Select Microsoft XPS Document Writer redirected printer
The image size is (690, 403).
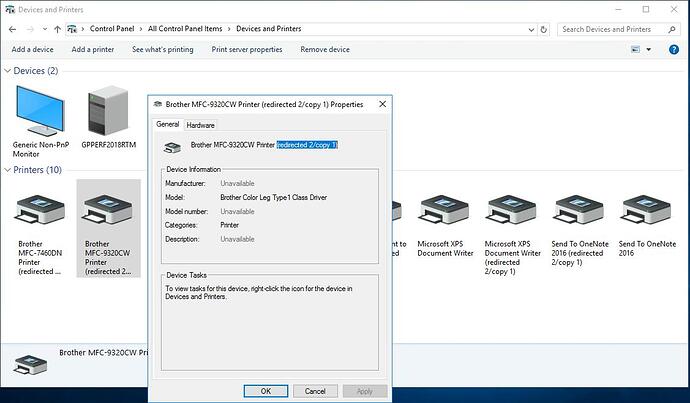[x=512, y=232]
